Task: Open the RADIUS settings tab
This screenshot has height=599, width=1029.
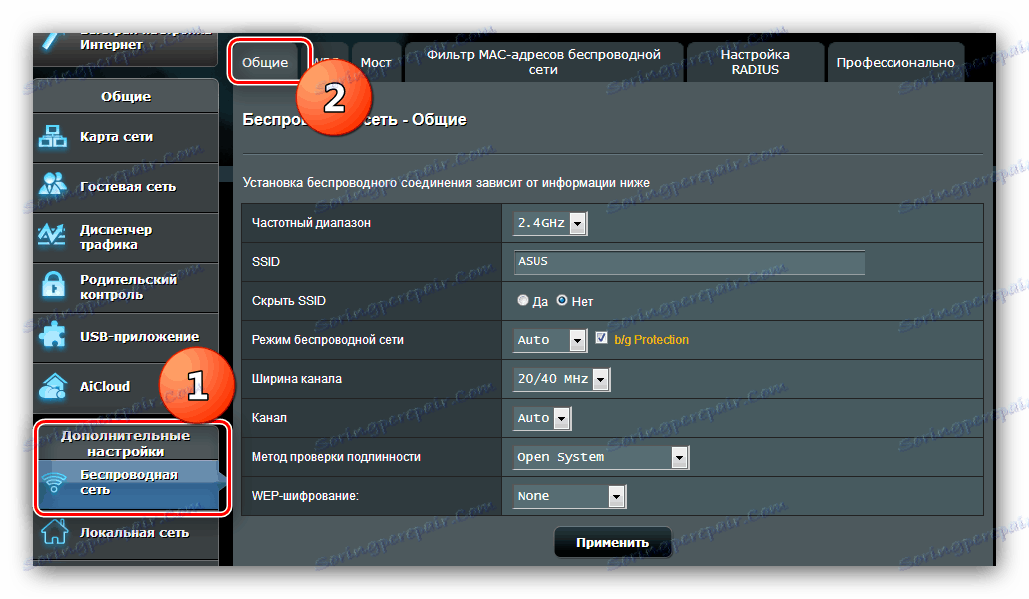Action: (x=755, y=62)
